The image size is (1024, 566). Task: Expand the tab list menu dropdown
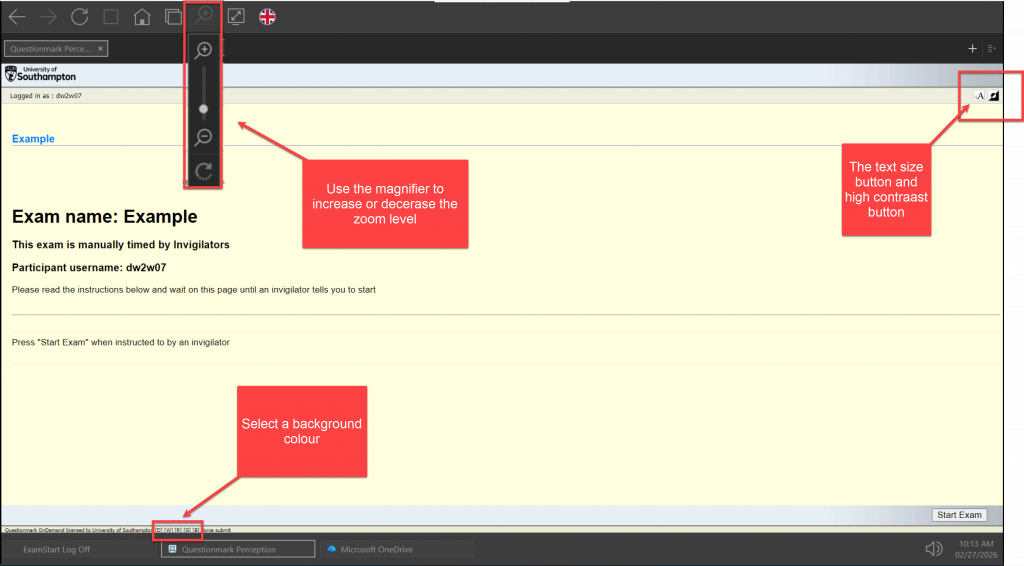pyautogui.click(x=991, y=48)
